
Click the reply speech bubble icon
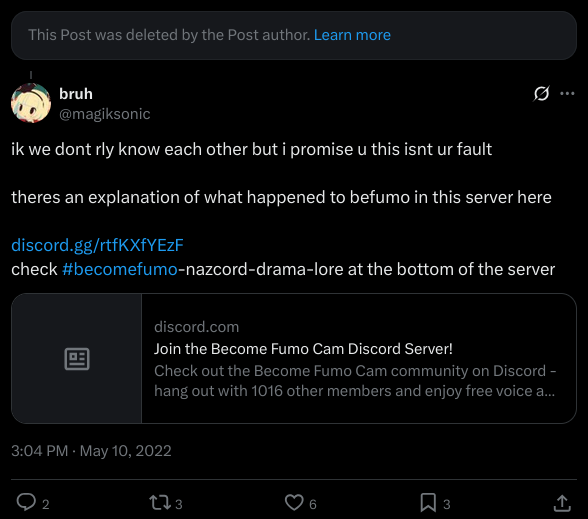point(26,502)
